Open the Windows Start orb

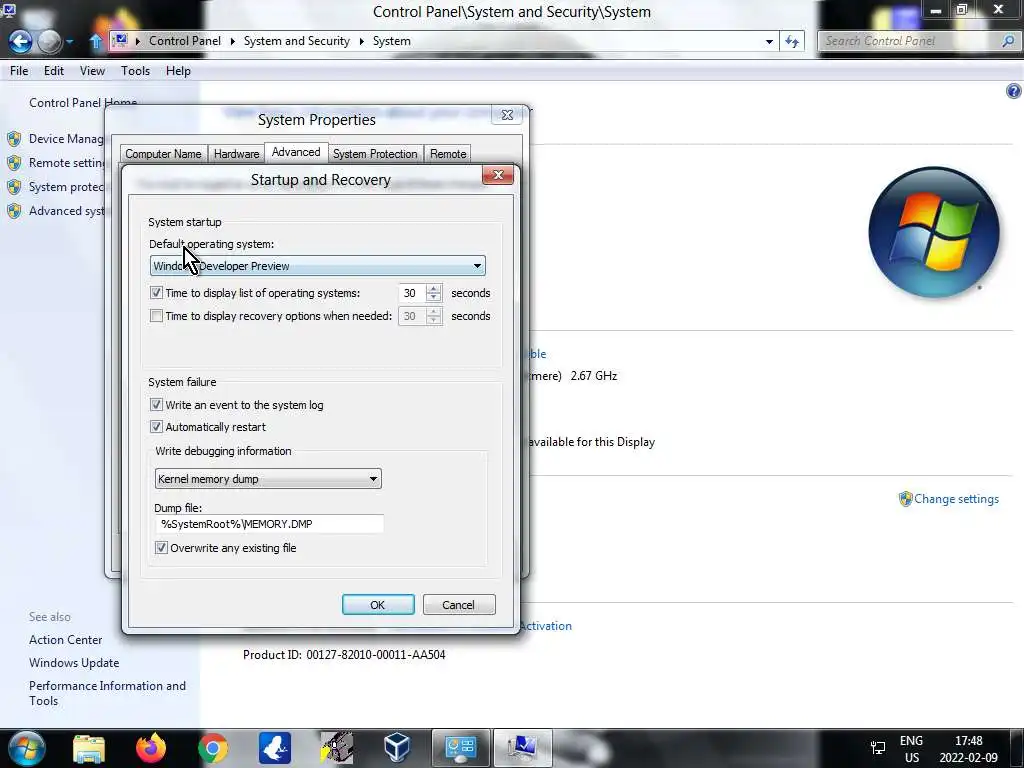click(x=26, y=748)
